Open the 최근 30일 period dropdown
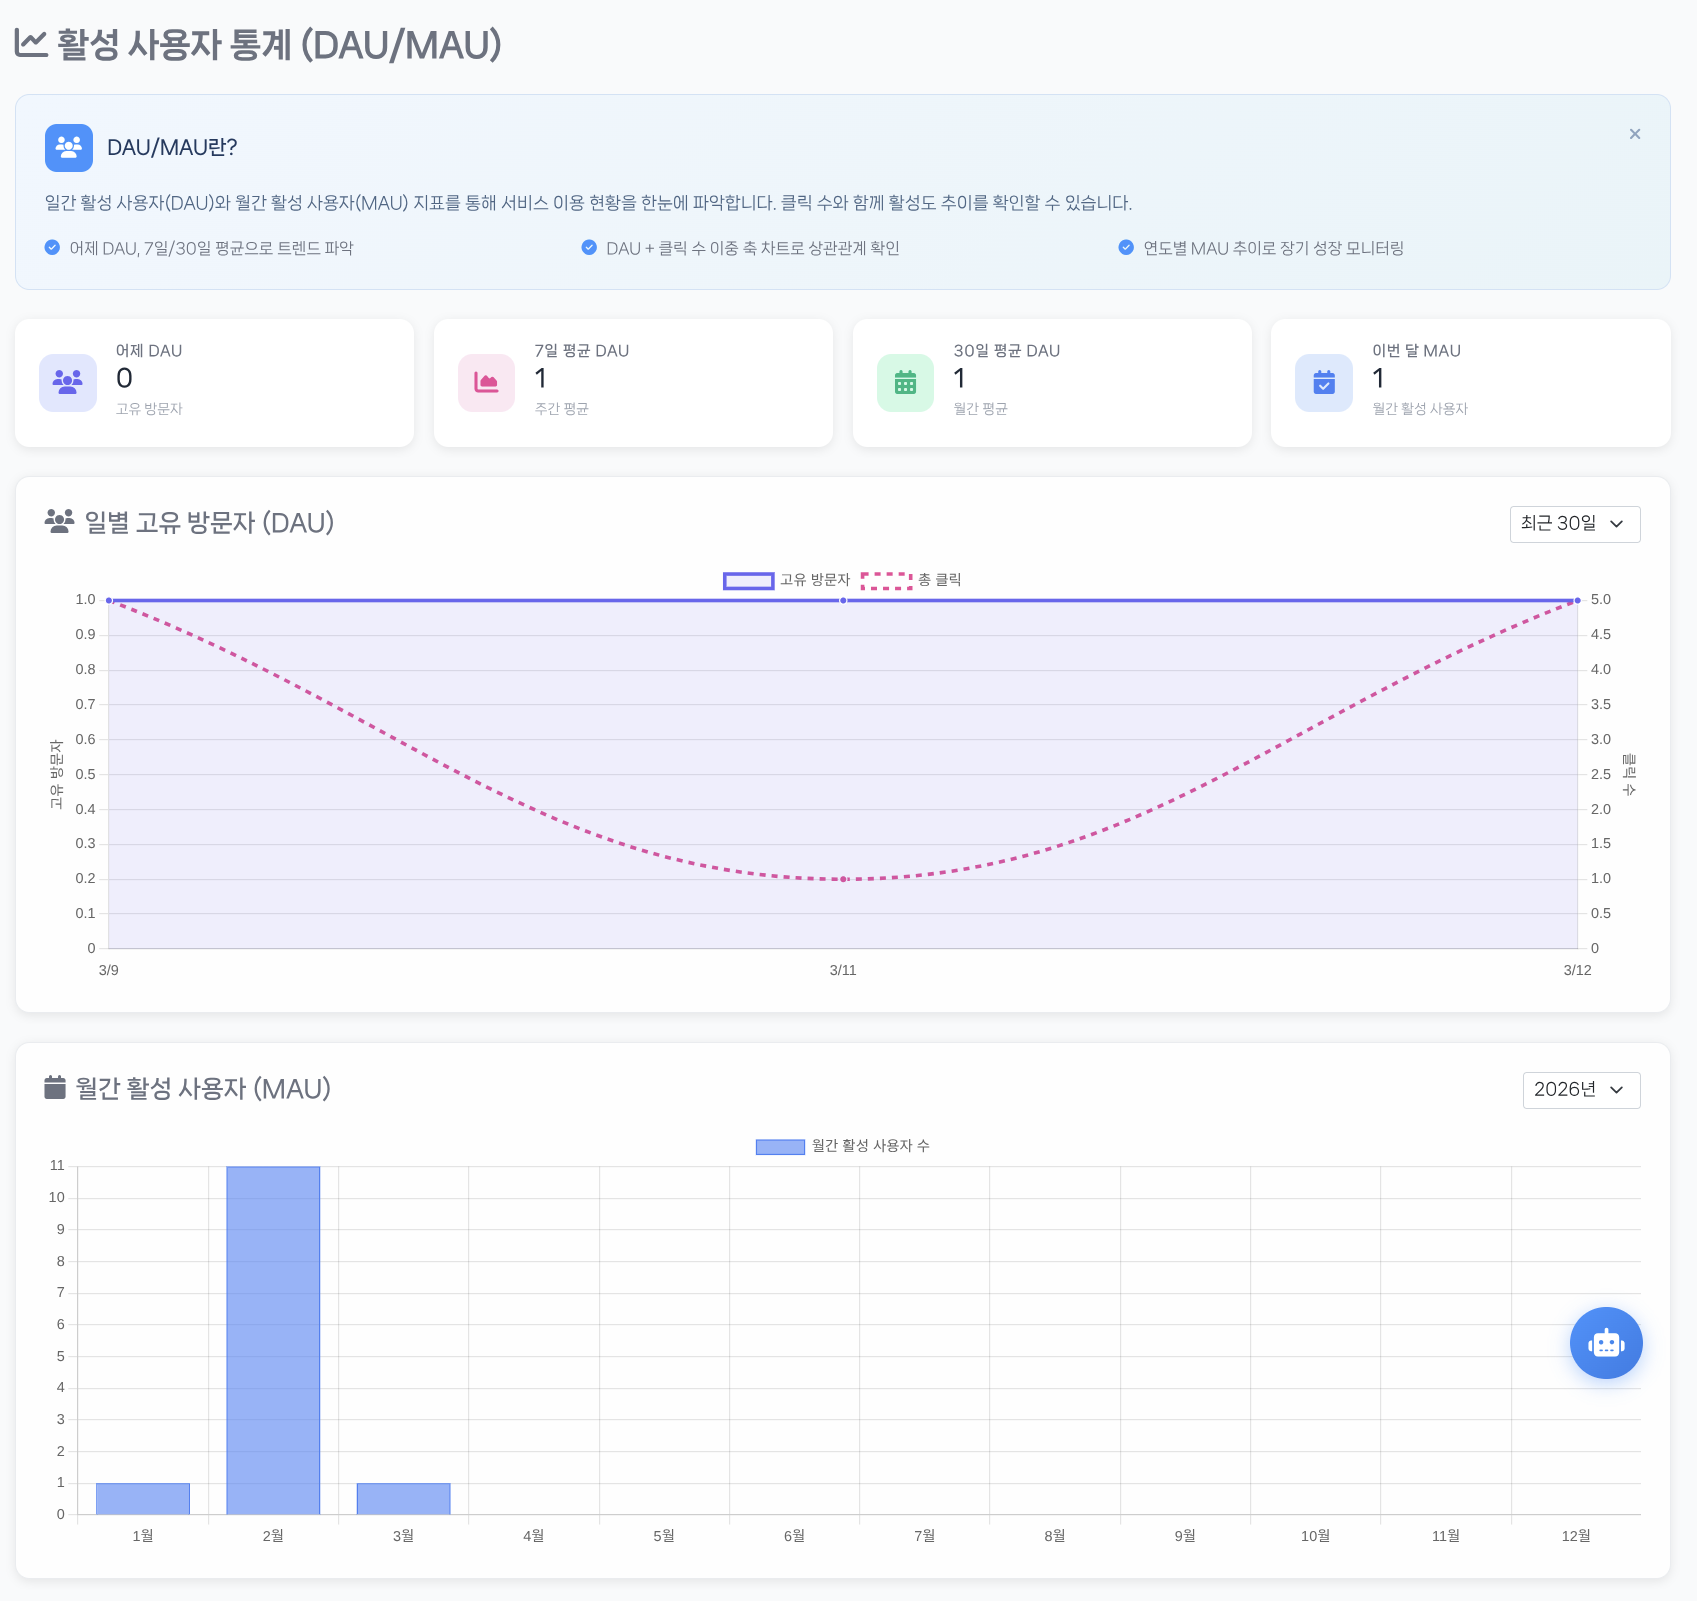 pyautogui.click(x=1574, y=524)
